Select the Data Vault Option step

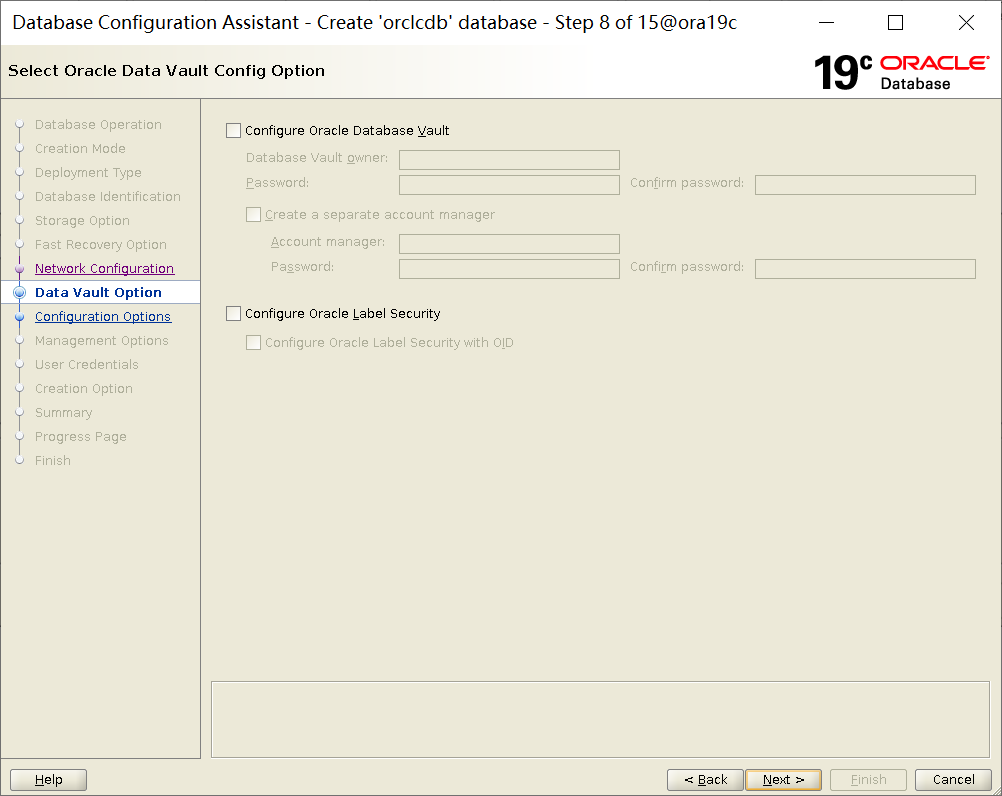98,293
